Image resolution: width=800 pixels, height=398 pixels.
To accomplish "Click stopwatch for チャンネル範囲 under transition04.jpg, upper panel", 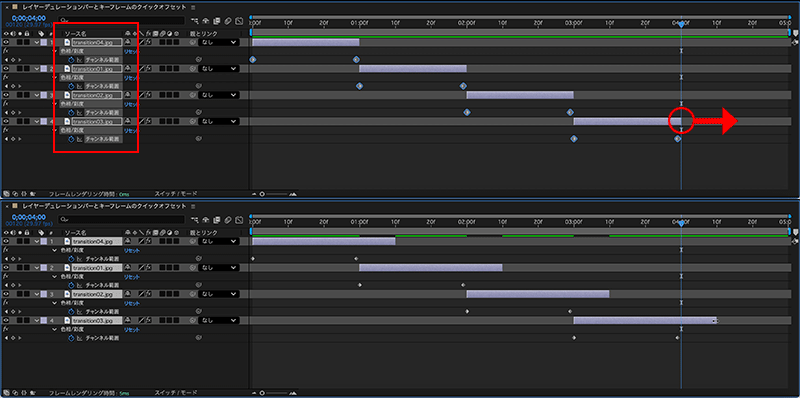I will (71, 60).
